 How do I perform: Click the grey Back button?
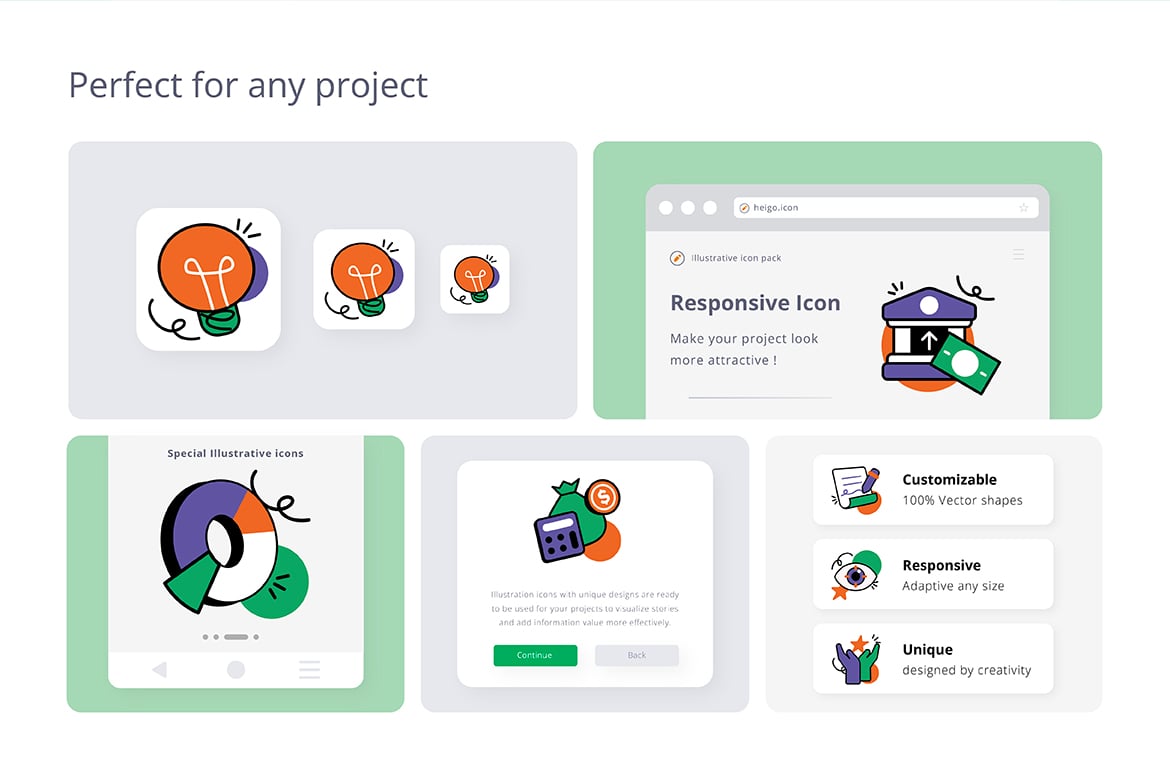click(636, 655)
